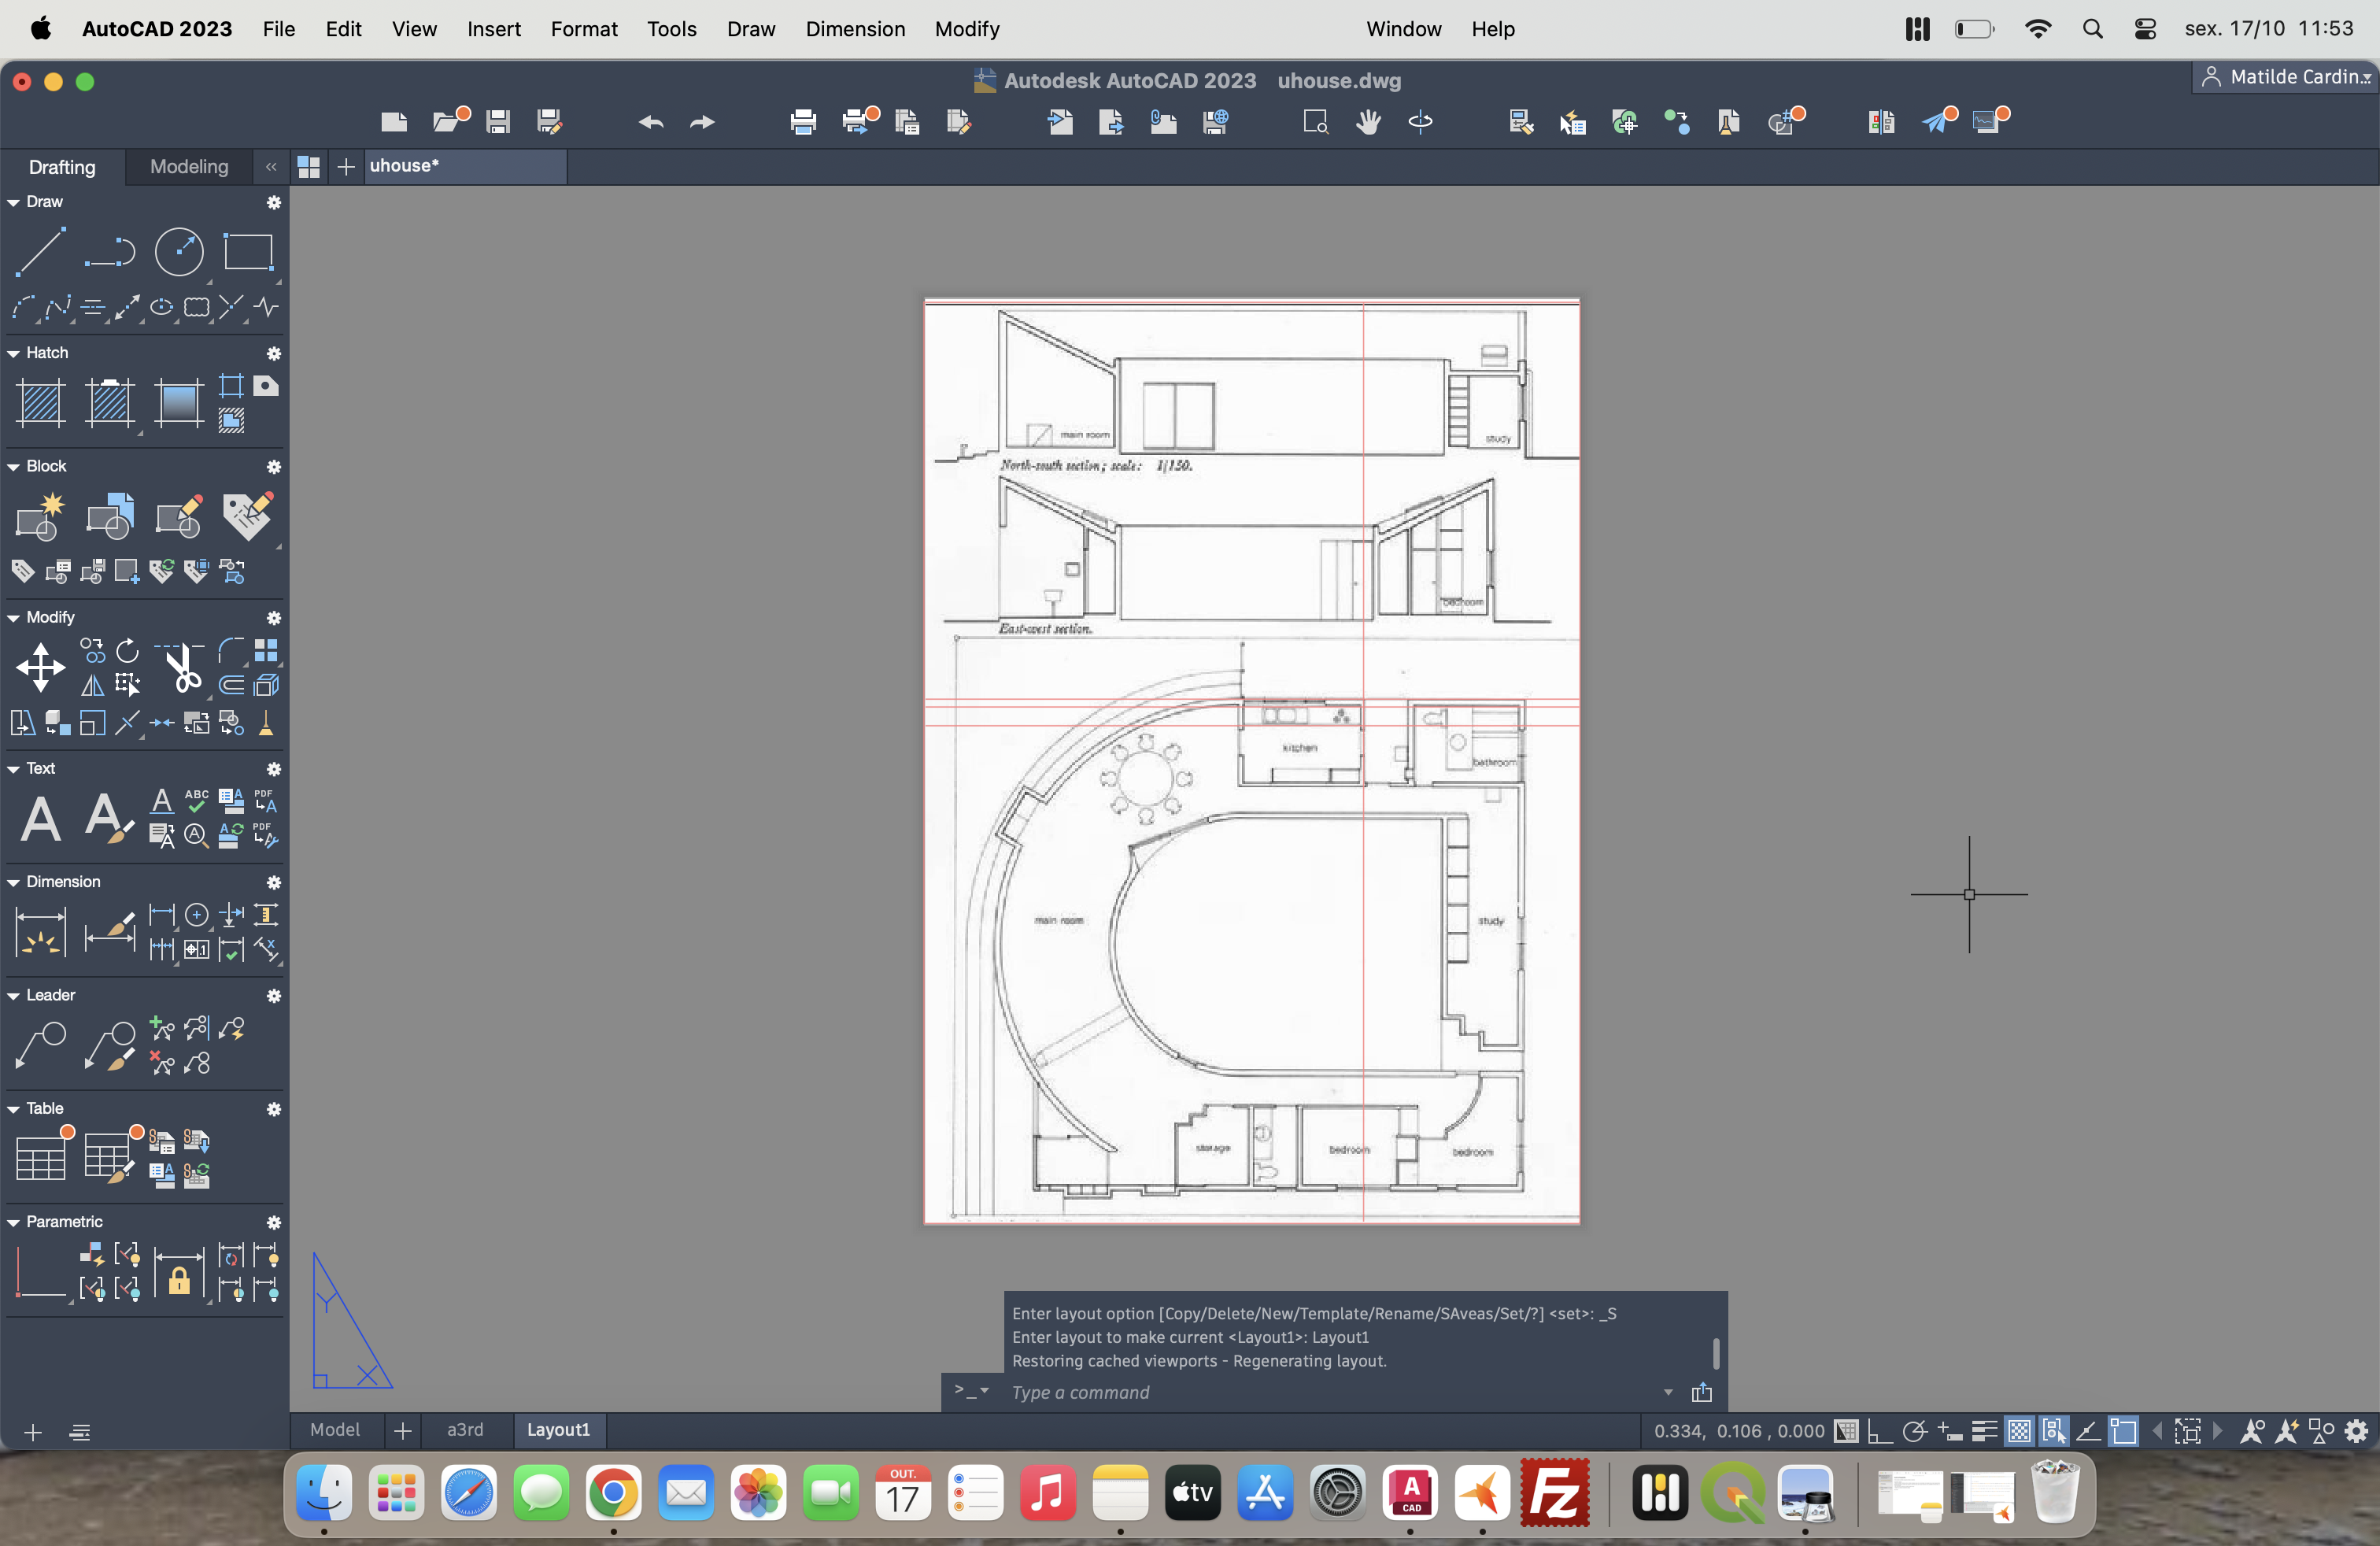Select the Rectangle tool in Draw panel

(247, 251)
